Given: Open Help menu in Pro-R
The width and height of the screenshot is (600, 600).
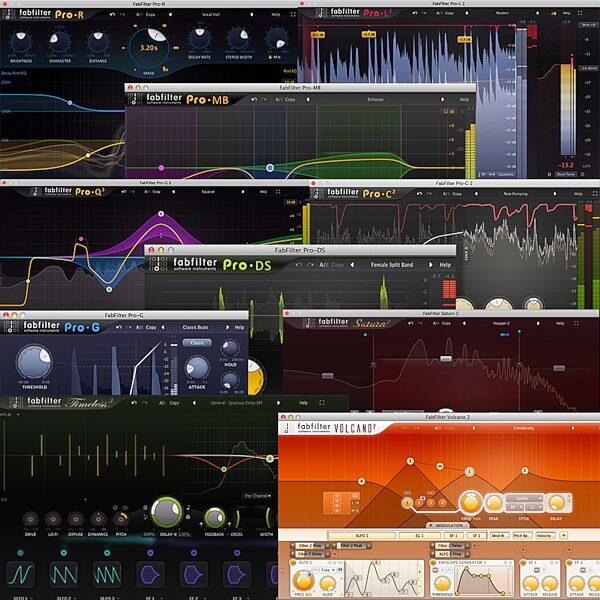Looking at the screenshot, I should (x=276, y=15).
